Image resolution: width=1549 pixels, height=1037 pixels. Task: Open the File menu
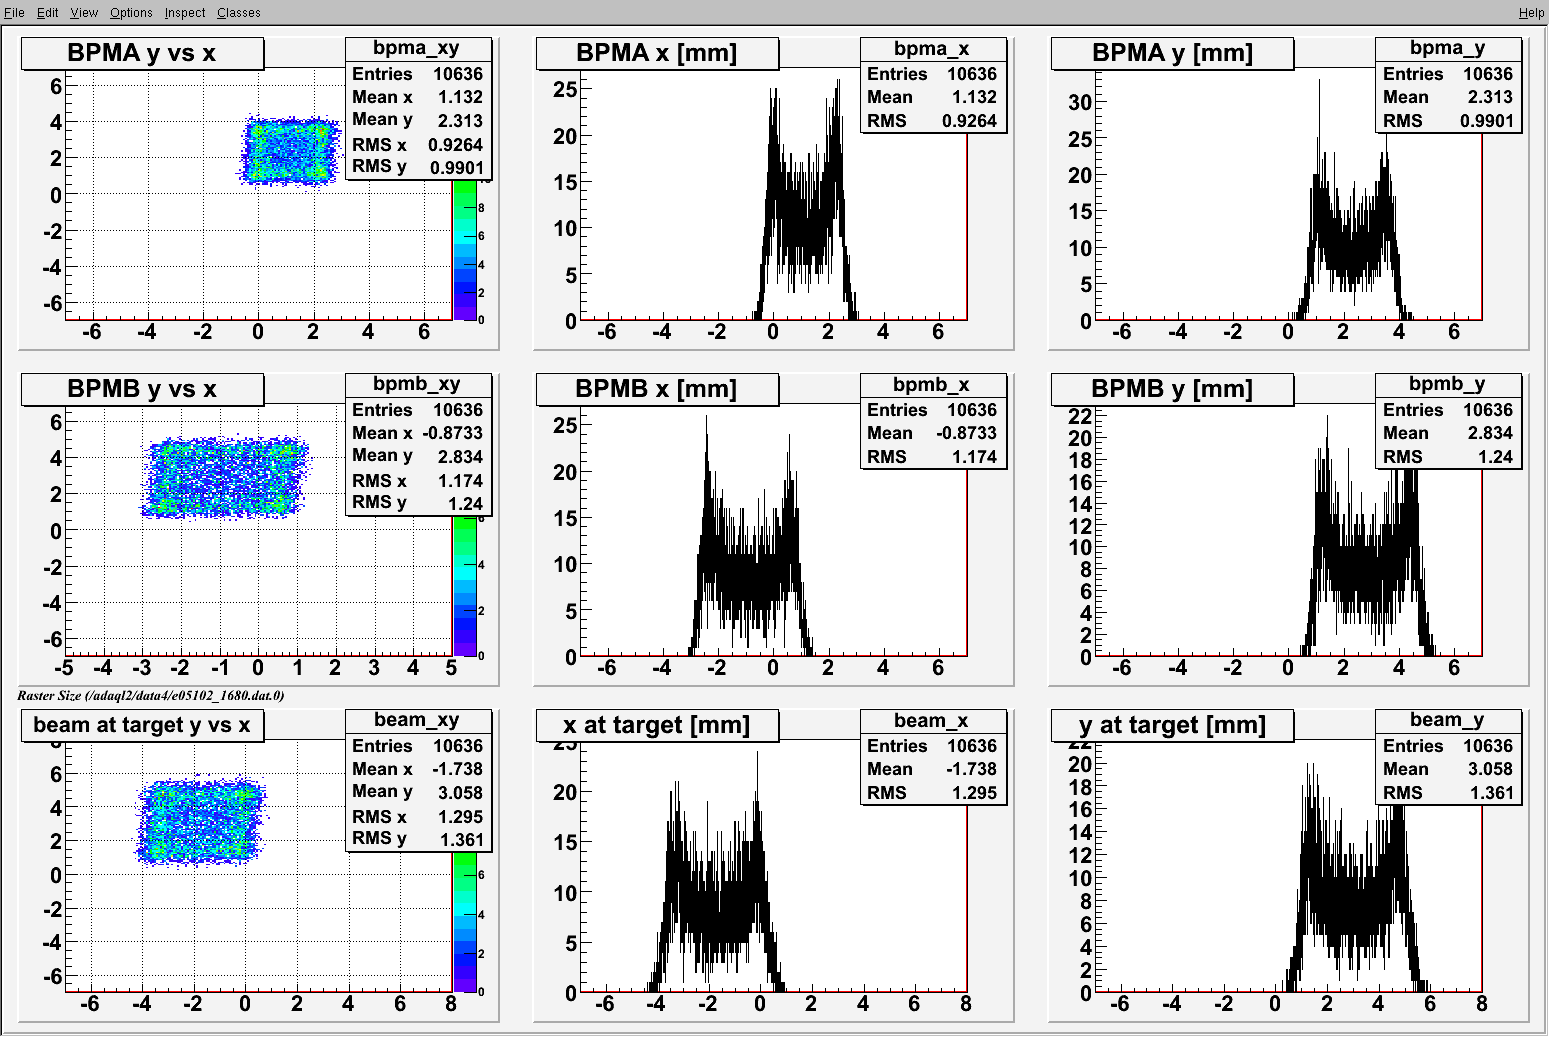click(x=14, y=12)
